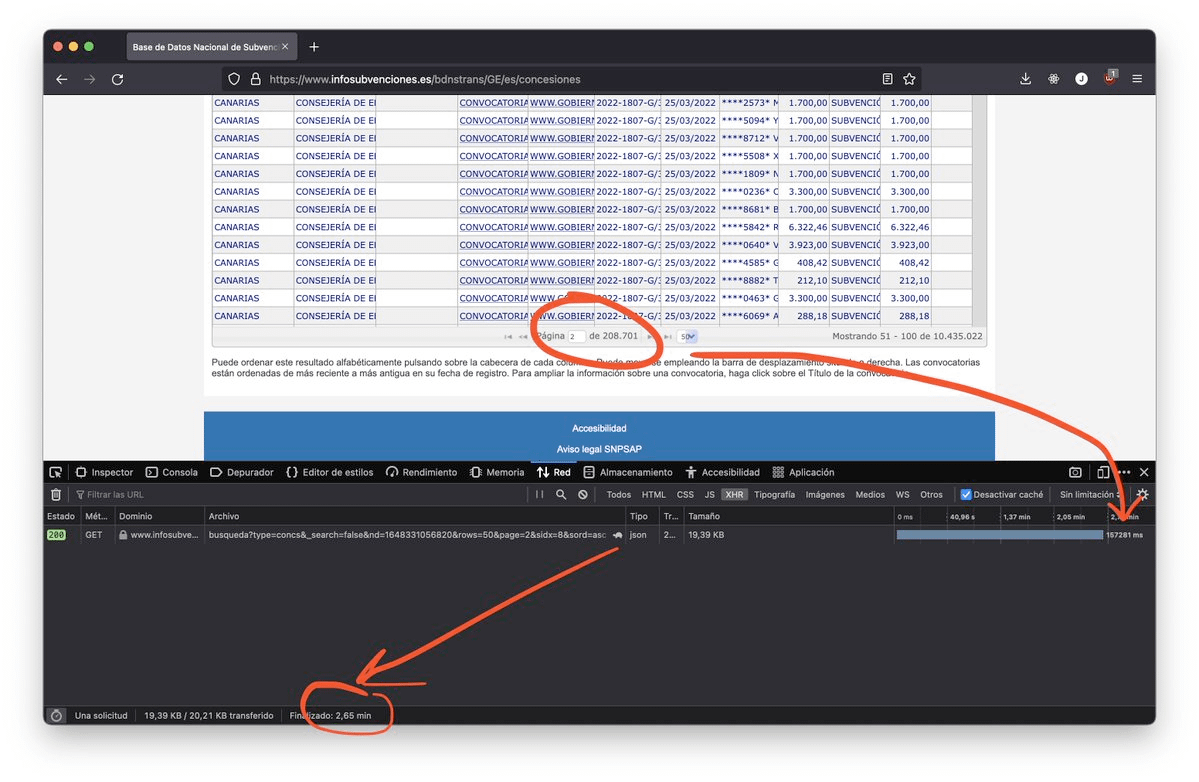Open the Sin limitación throttling dropdown
The height and width of the screenshot is (782, 1199).
[1091, 494]
